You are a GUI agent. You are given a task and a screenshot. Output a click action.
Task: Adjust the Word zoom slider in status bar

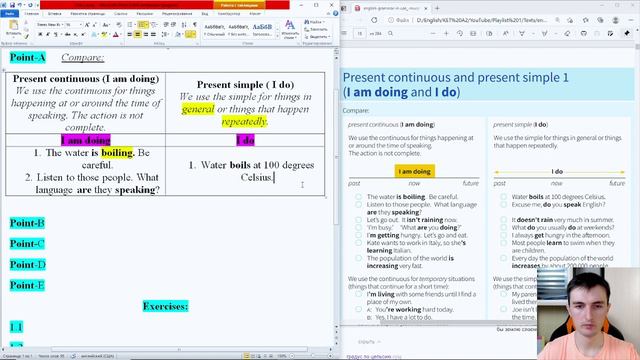[312, 356]
